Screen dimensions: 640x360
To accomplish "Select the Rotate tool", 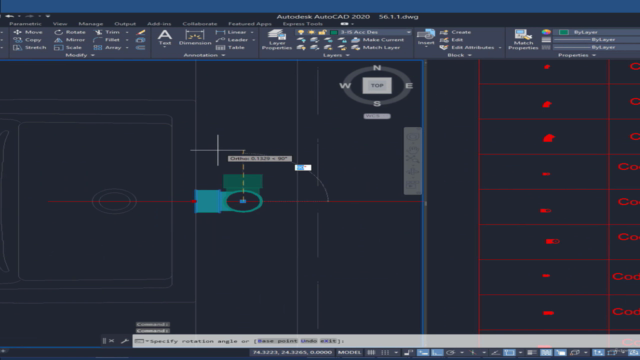I will 70,32.
